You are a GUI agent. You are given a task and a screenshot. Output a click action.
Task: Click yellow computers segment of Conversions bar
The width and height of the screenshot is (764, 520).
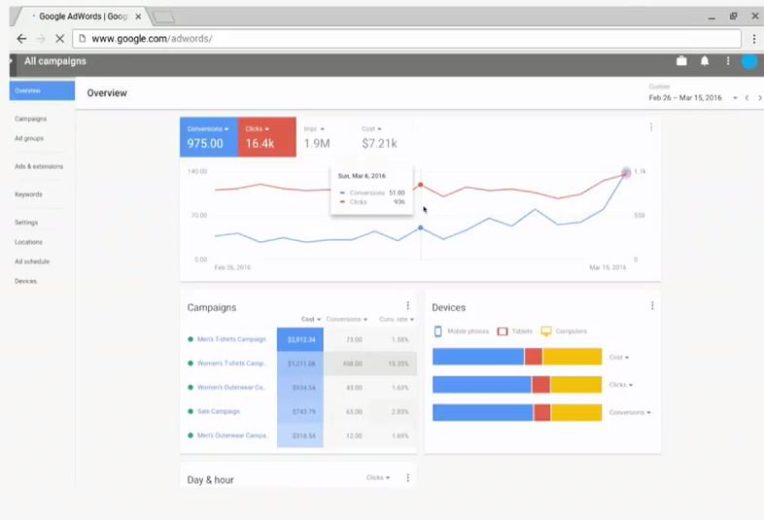click(576, 413)
